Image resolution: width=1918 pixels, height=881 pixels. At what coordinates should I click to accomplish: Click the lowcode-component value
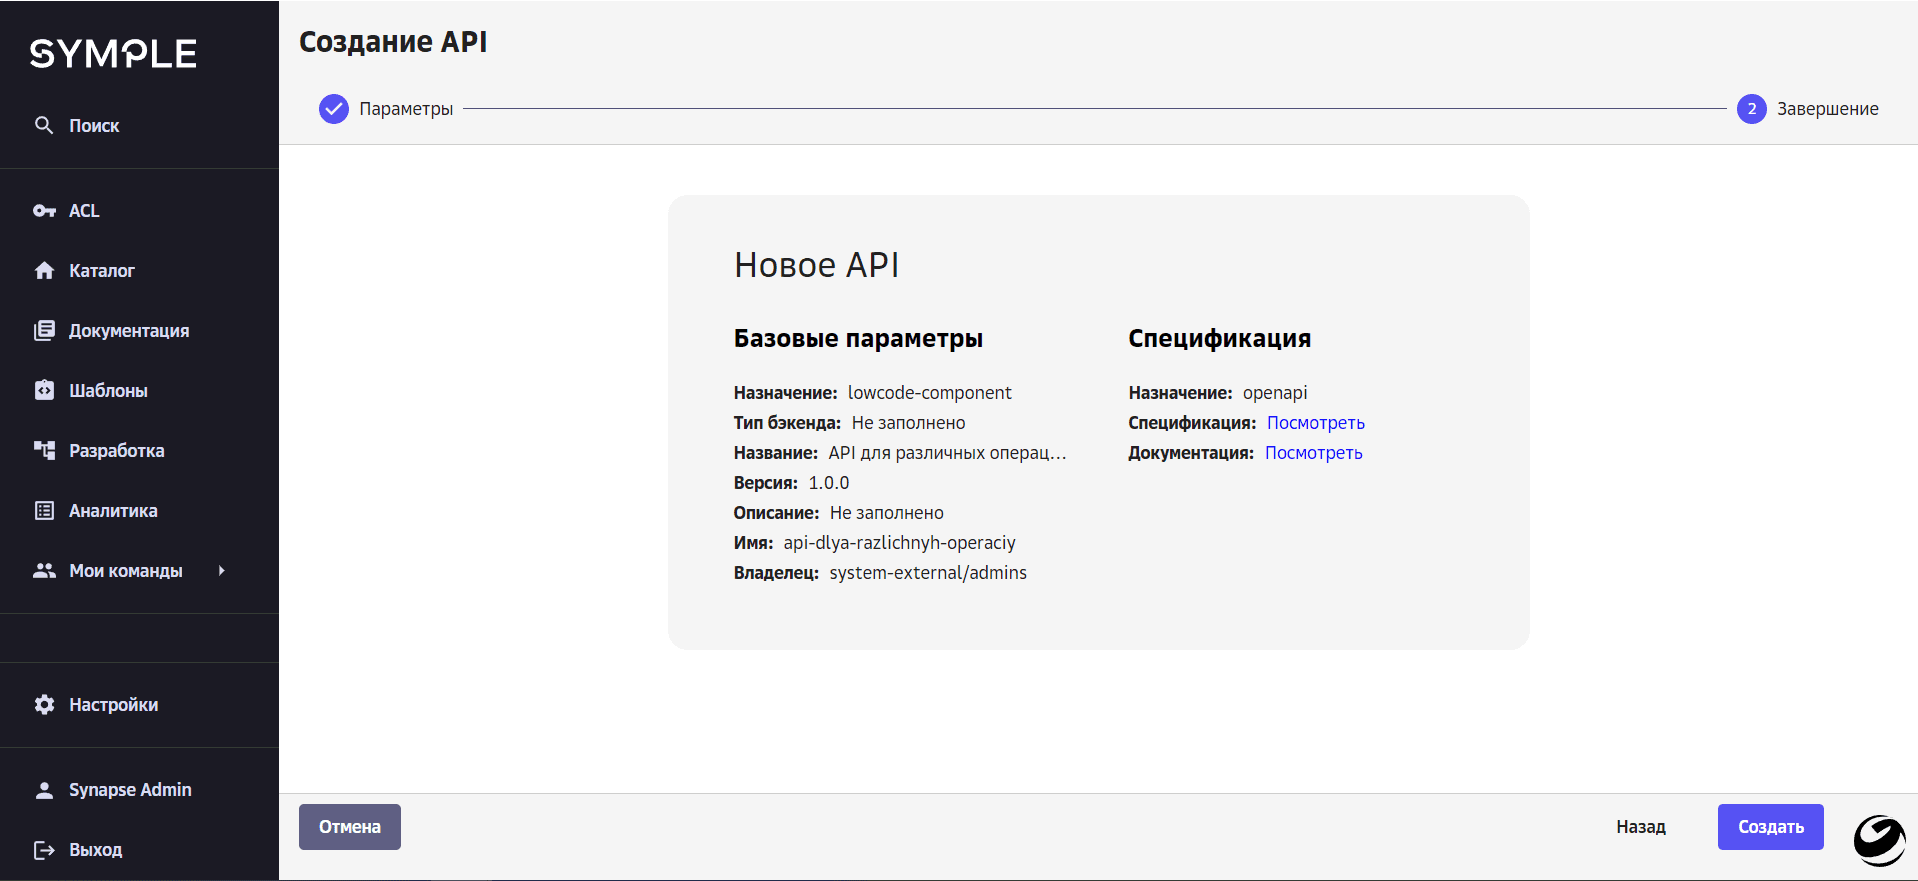click(x=929, y=393)
